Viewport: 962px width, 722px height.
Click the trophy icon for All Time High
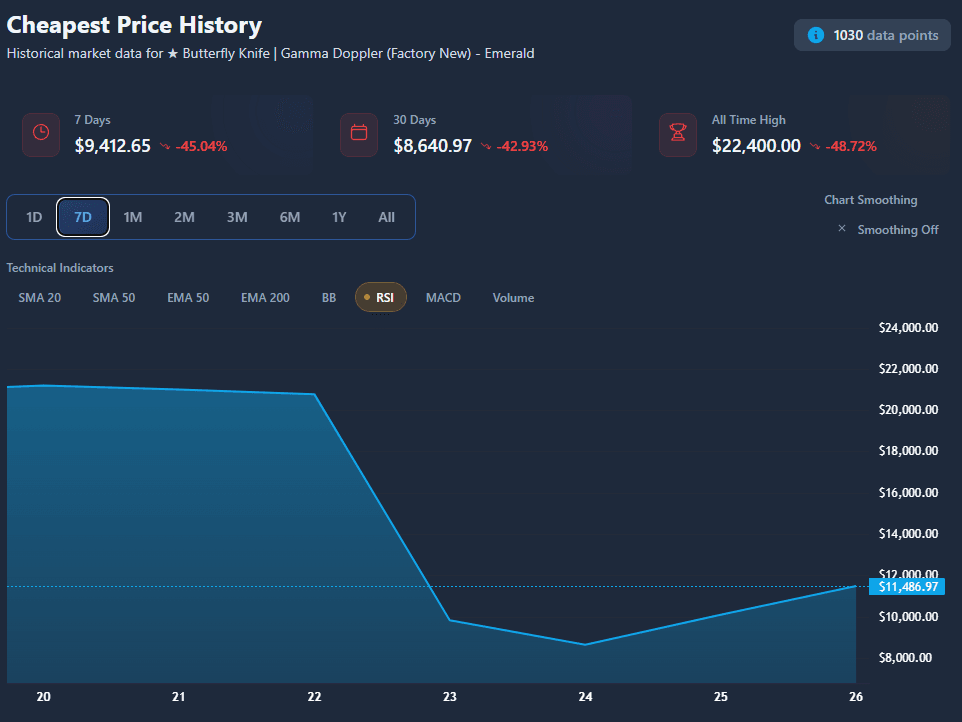[677, 133]
